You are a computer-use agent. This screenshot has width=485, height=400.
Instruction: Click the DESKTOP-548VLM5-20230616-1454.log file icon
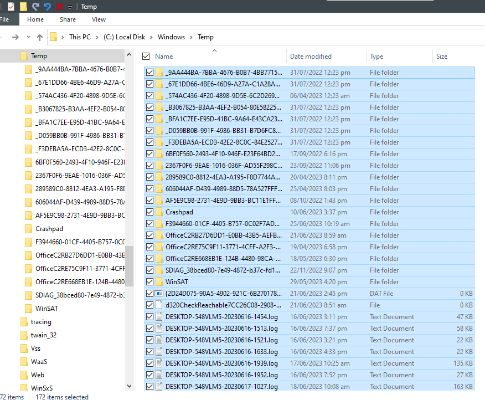click(x=160, y=317)
